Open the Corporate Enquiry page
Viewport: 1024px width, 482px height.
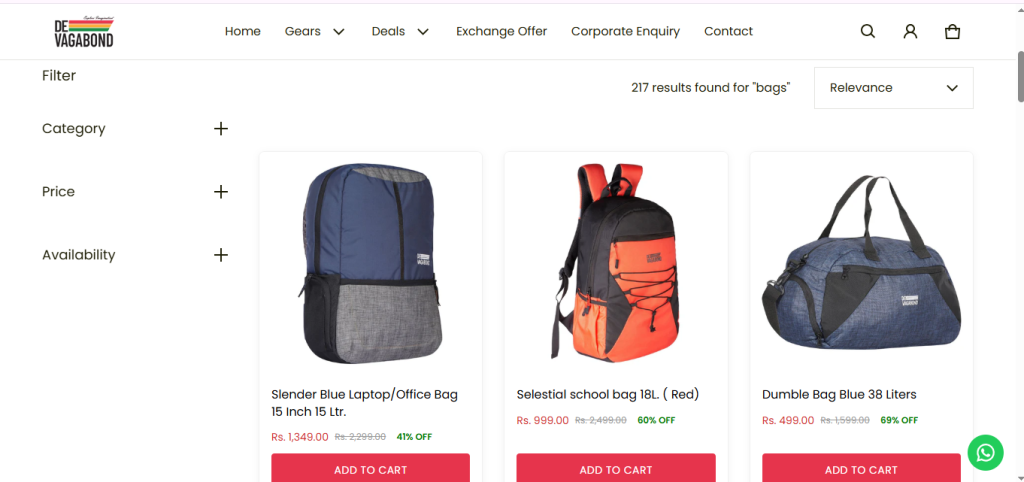(626, 31)
